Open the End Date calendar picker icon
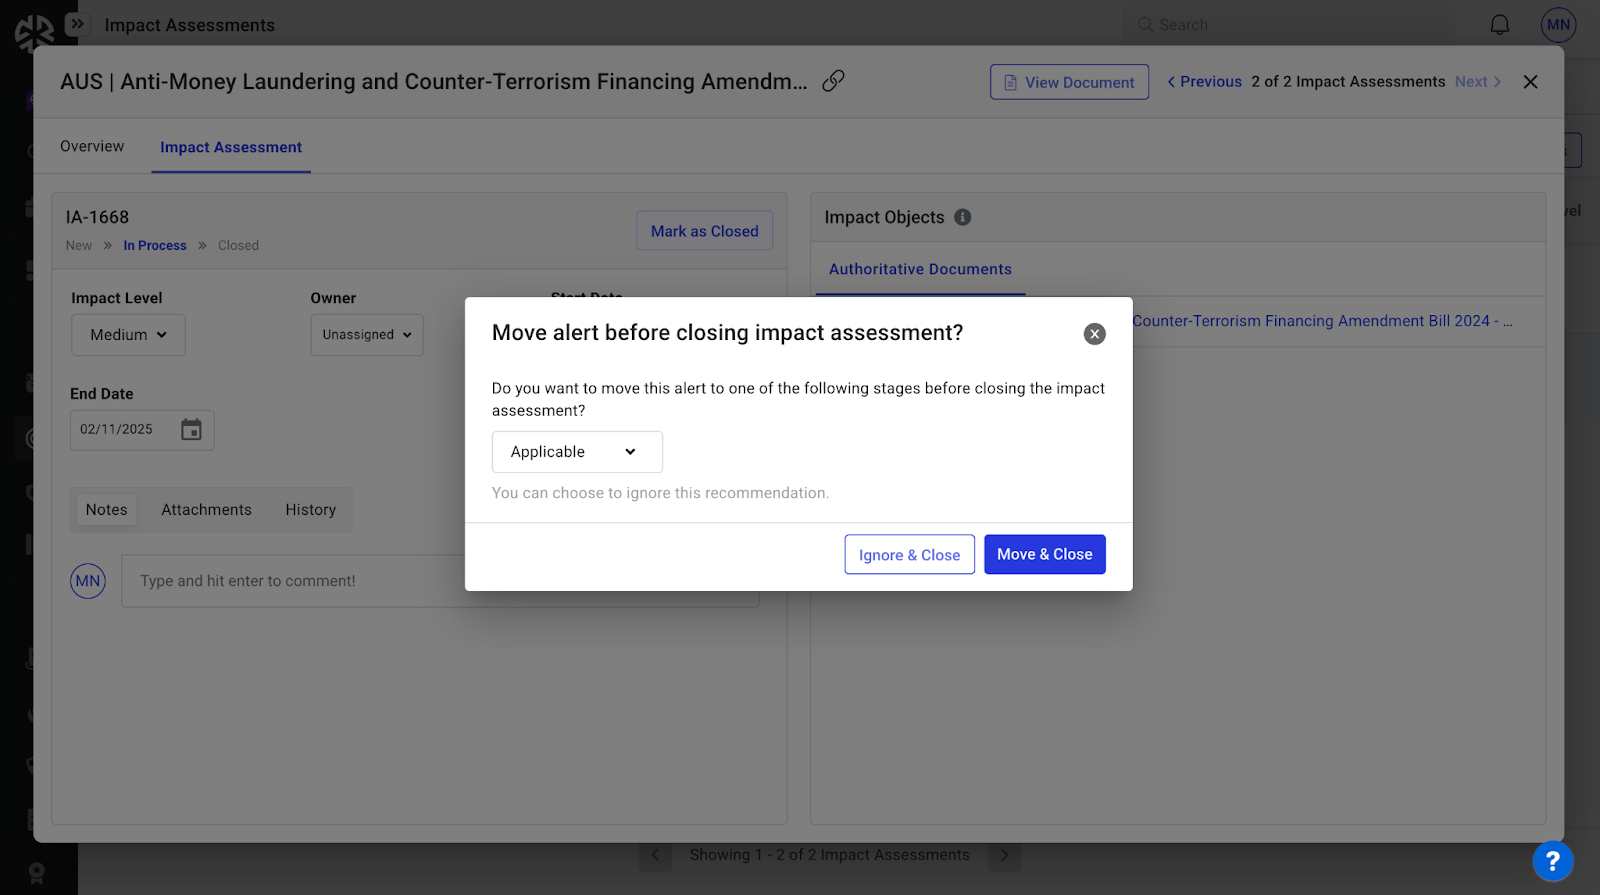 coord(191,430)
